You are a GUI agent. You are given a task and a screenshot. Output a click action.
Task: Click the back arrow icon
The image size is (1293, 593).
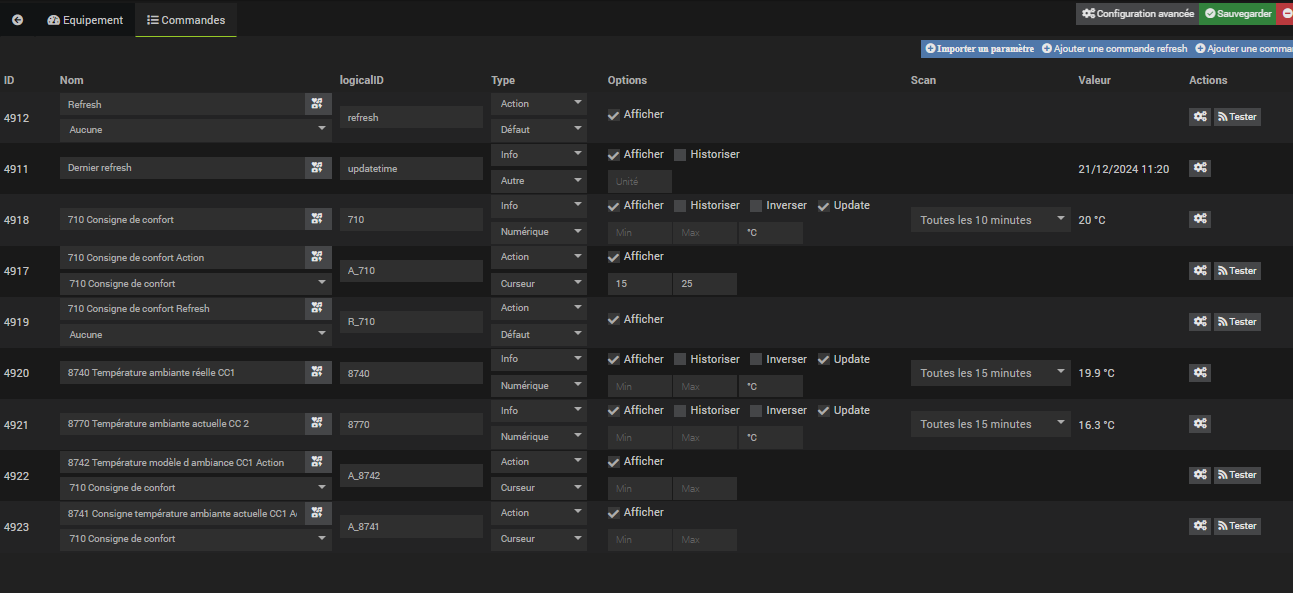click(17, 20)
